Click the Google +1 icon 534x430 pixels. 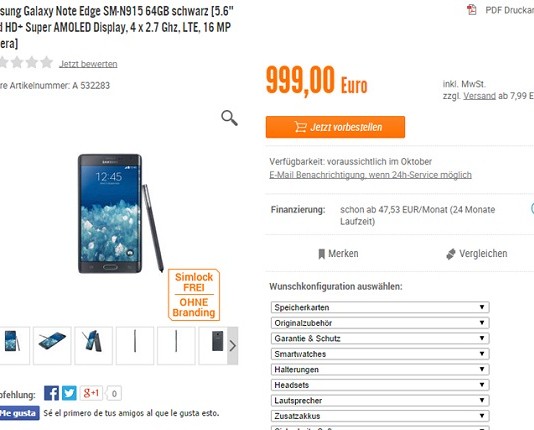[91, 393]
